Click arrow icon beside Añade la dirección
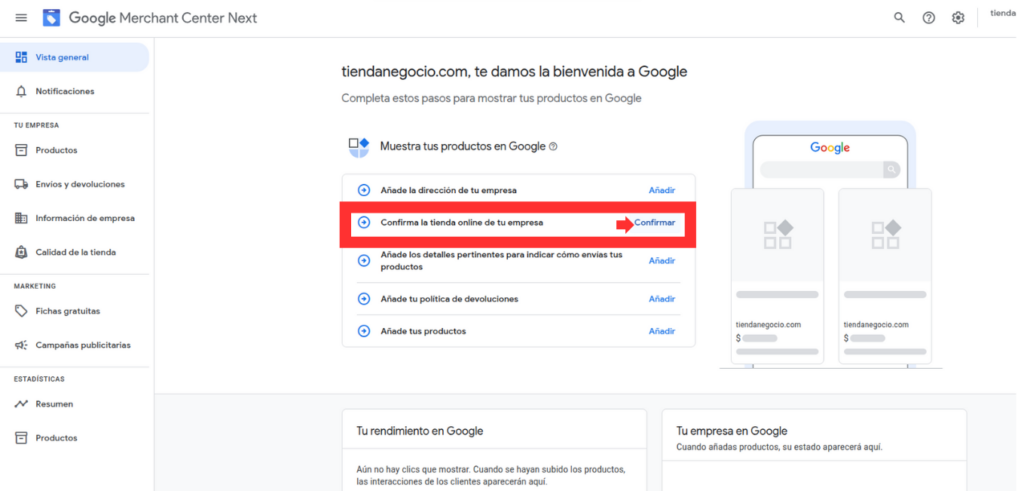The width and height of the screenshot is (1024, 491). 364,190
